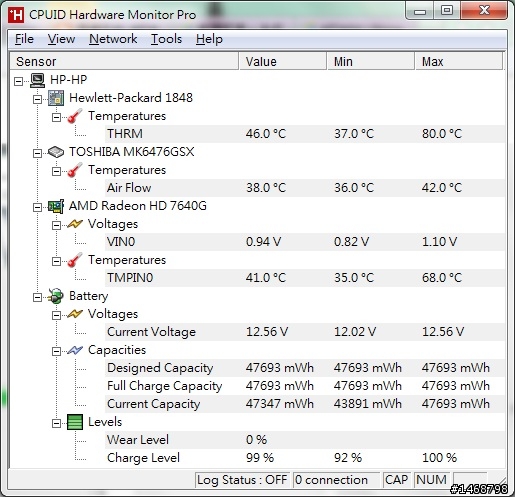
Task: Select the THRM sensor row
Action: pos(305,134)
